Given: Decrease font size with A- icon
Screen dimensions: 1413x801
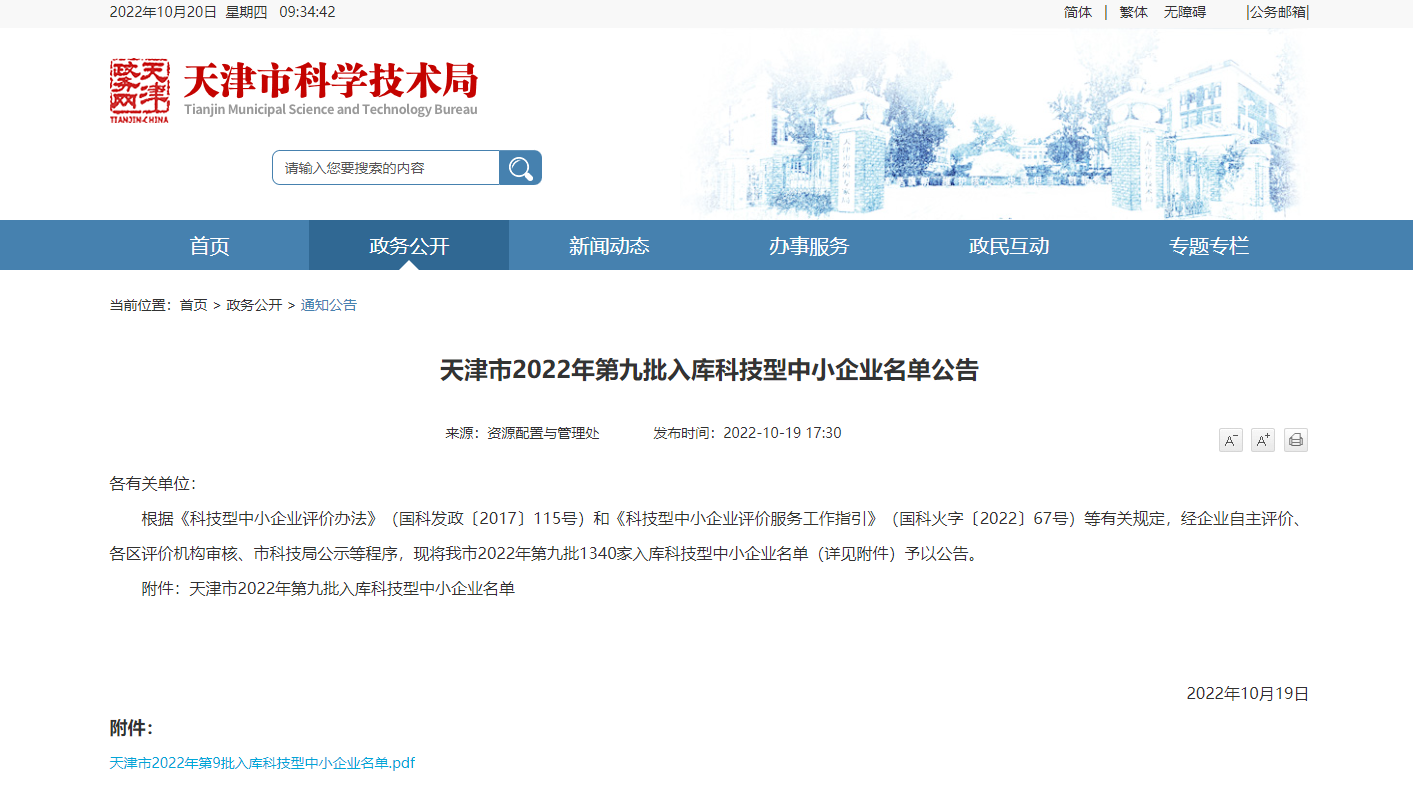Looking at the screenshot, I should tap(1230, 440).
